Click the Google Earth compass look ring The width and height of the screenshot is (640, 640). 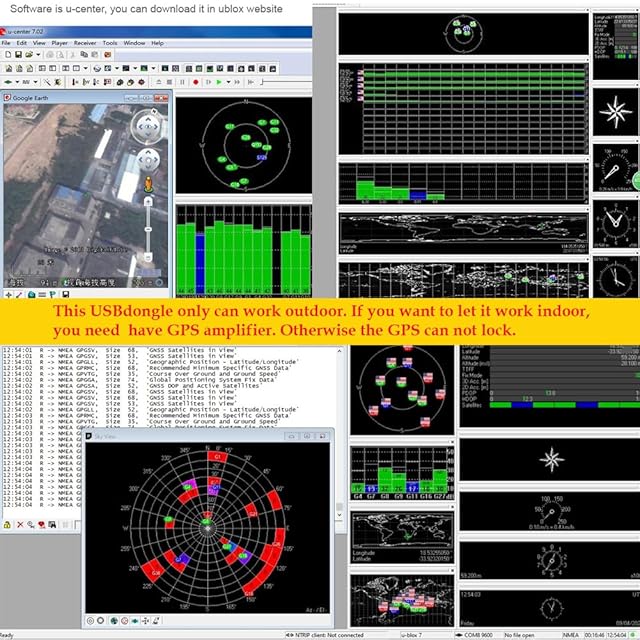pos(148,127)
